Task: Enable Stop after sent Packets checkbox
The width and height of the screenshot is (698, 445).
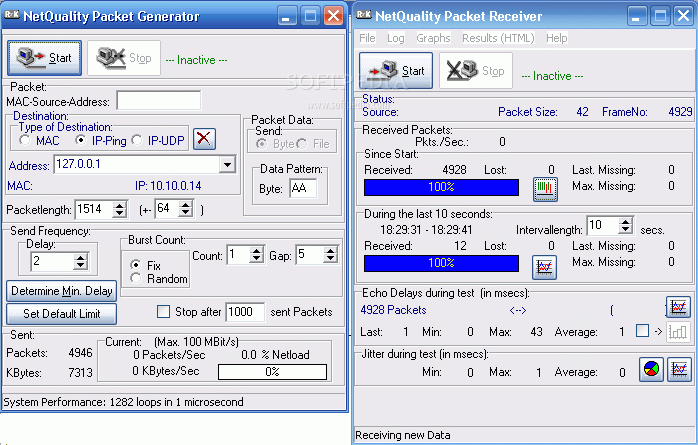Action: [x=163, y=312]
